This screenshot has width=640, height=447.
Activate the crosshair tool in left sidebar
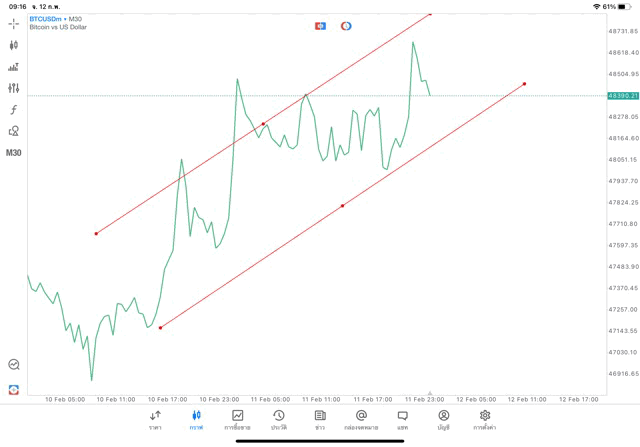click(13, 22)
